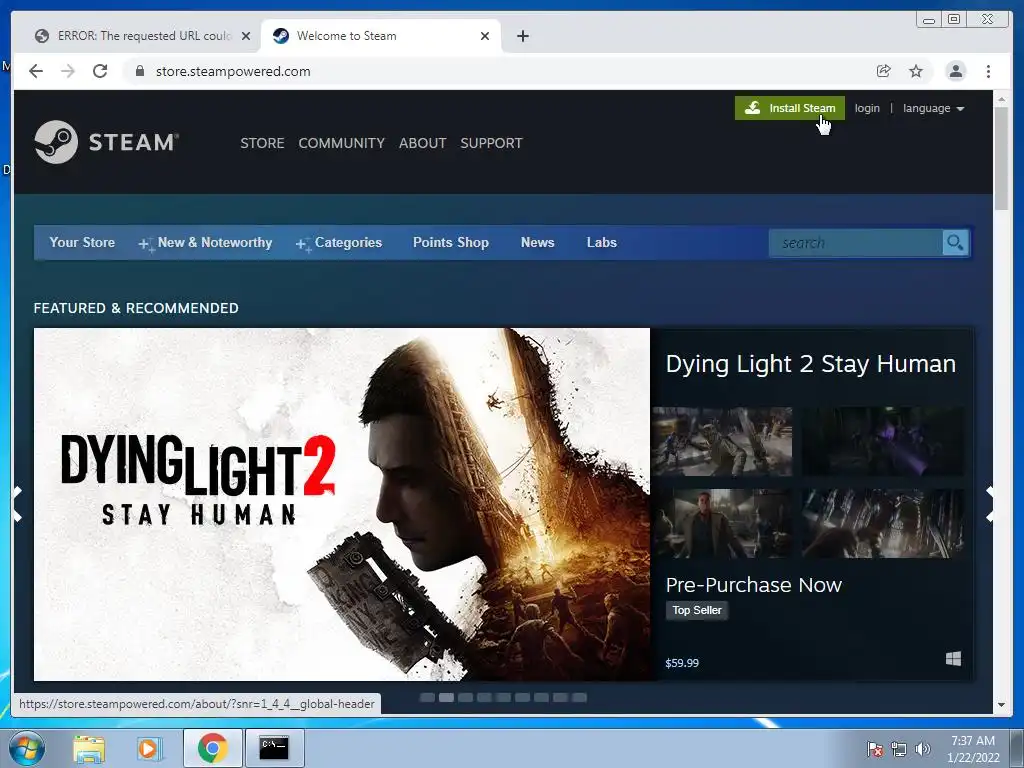Open Windows Explorer from the taskbar
The image size is (1024, 768).
tap(89, 748)
